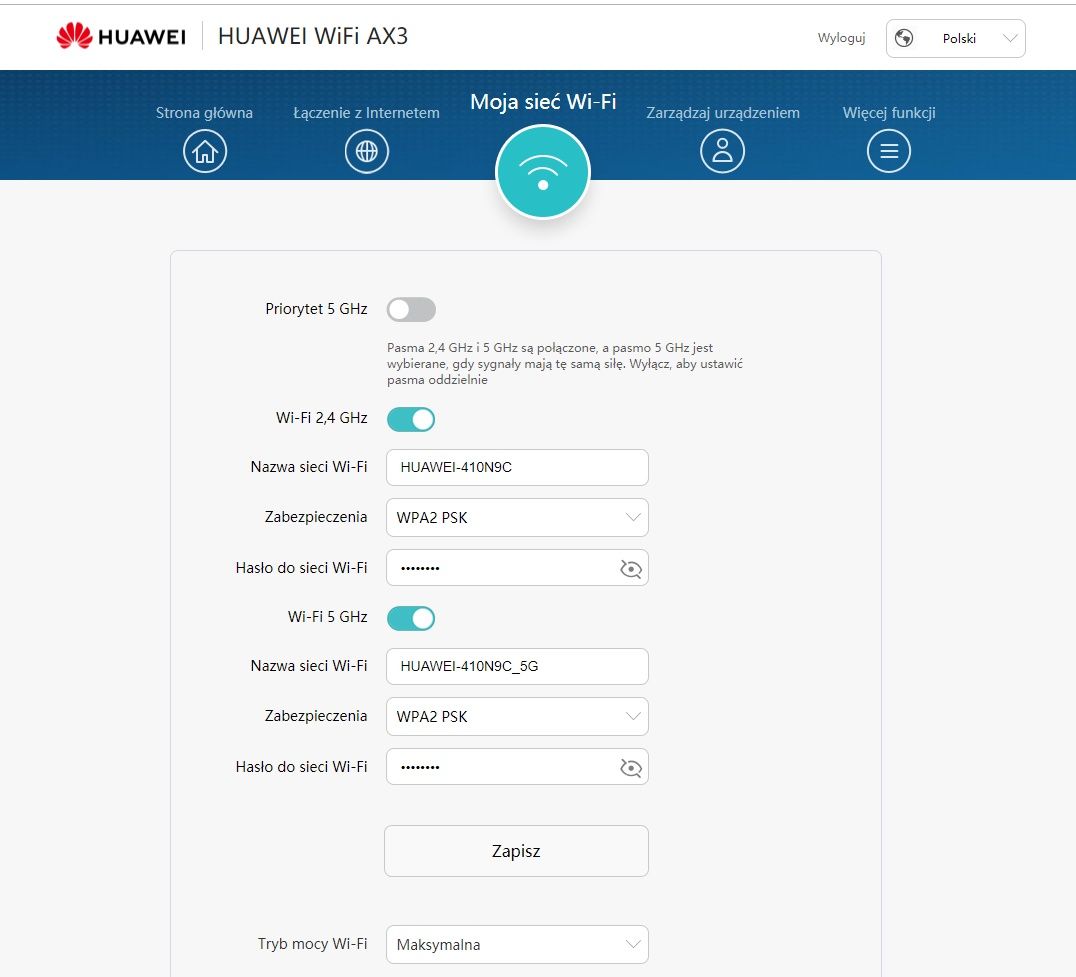Click the Pasma 2,4 GHz description text
This screenshot has width=1076, height=977.
(x=565, y=364)
